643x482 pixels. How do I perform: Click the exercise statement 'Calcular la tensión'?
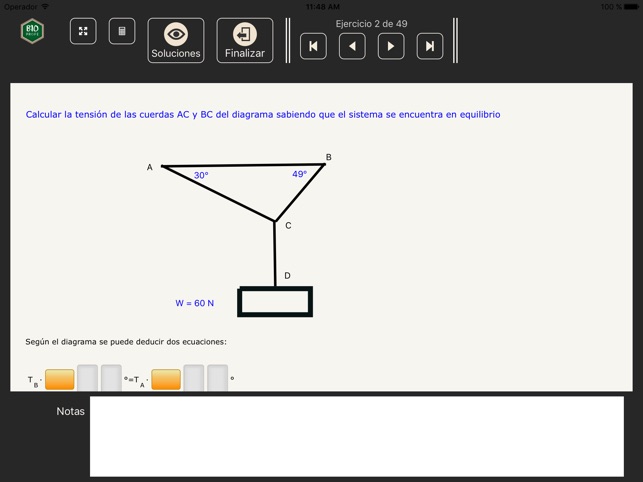tap(263, 114)
